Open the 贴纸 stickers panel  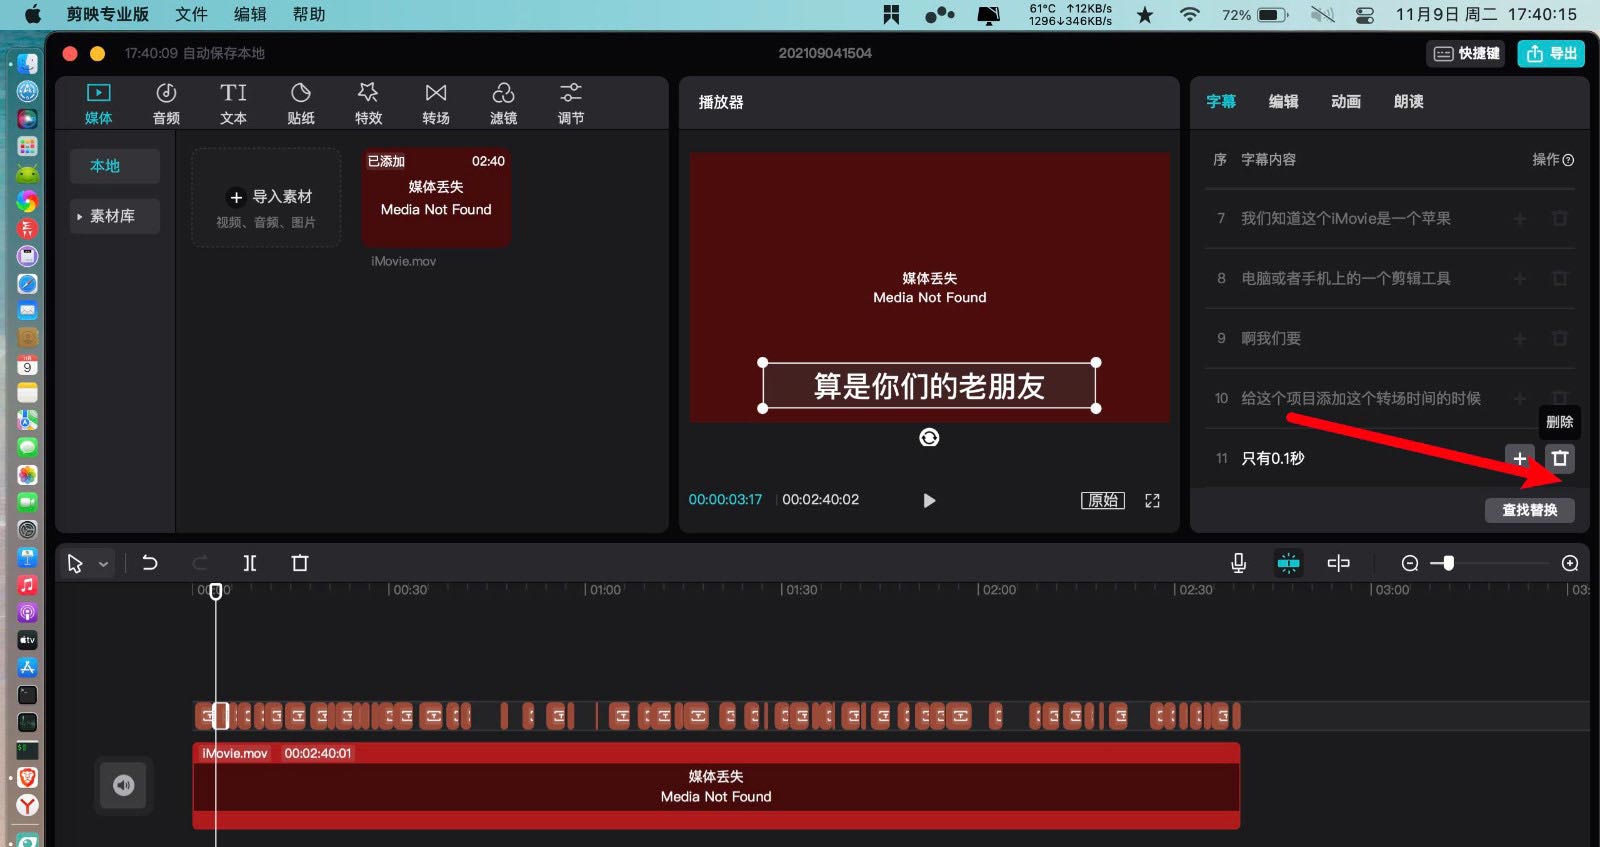coord(300,103)
